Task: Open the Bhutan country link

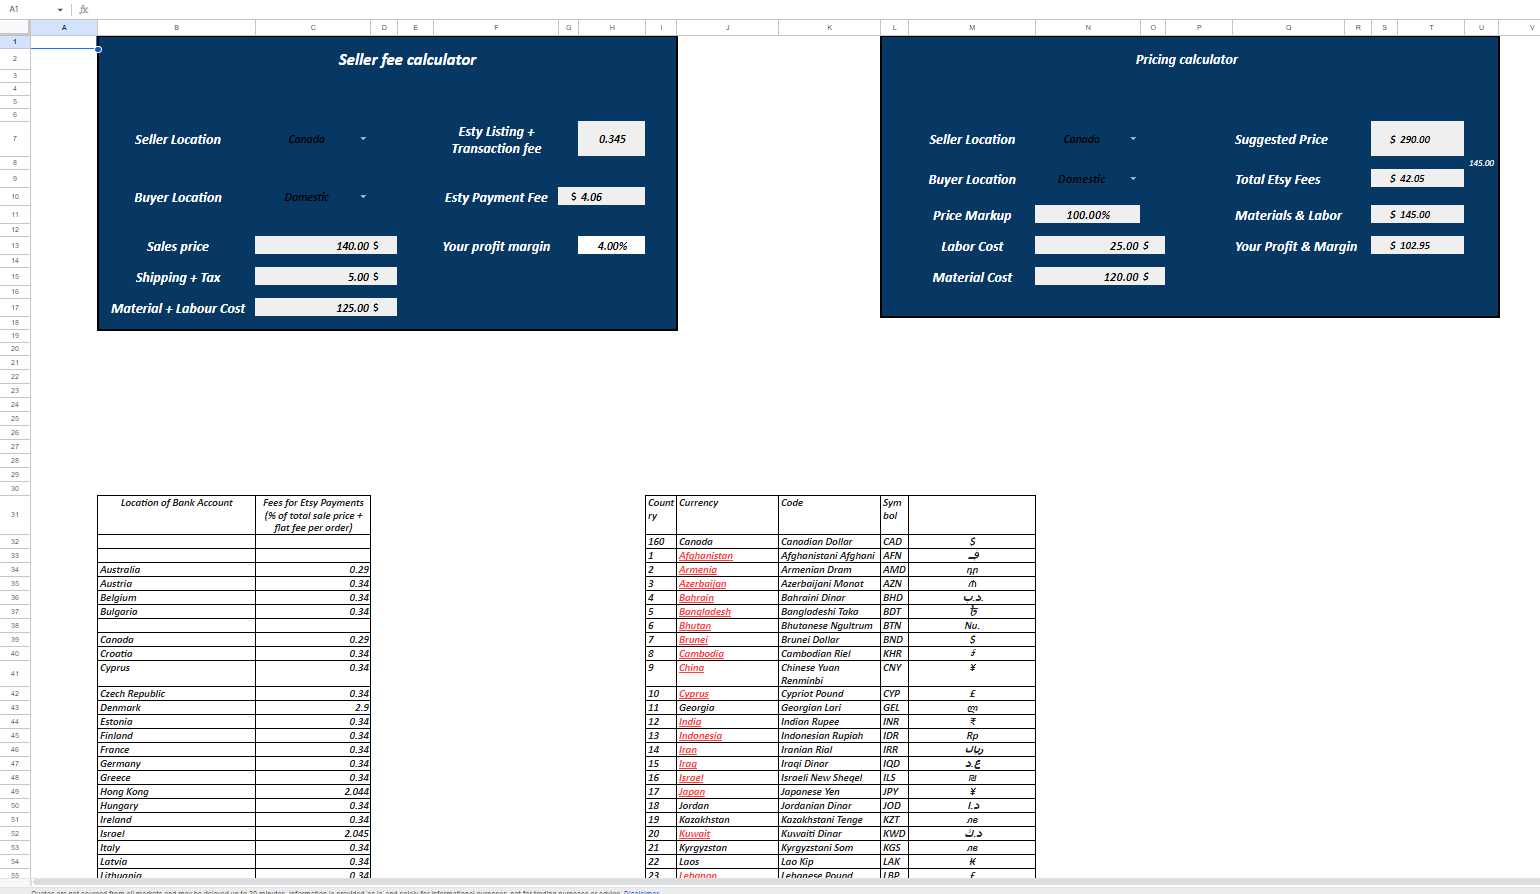Action: tap(695, 626)
